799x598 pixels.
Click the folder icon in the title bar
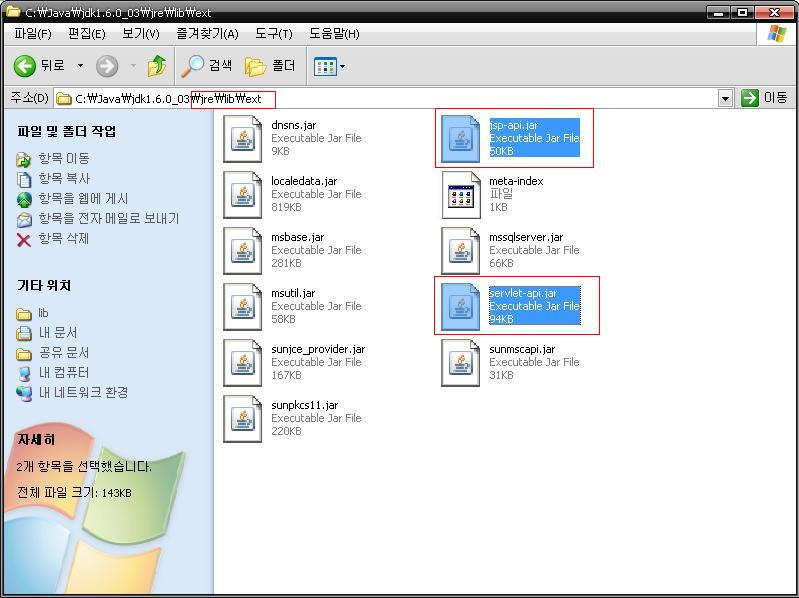click(12, 12)
